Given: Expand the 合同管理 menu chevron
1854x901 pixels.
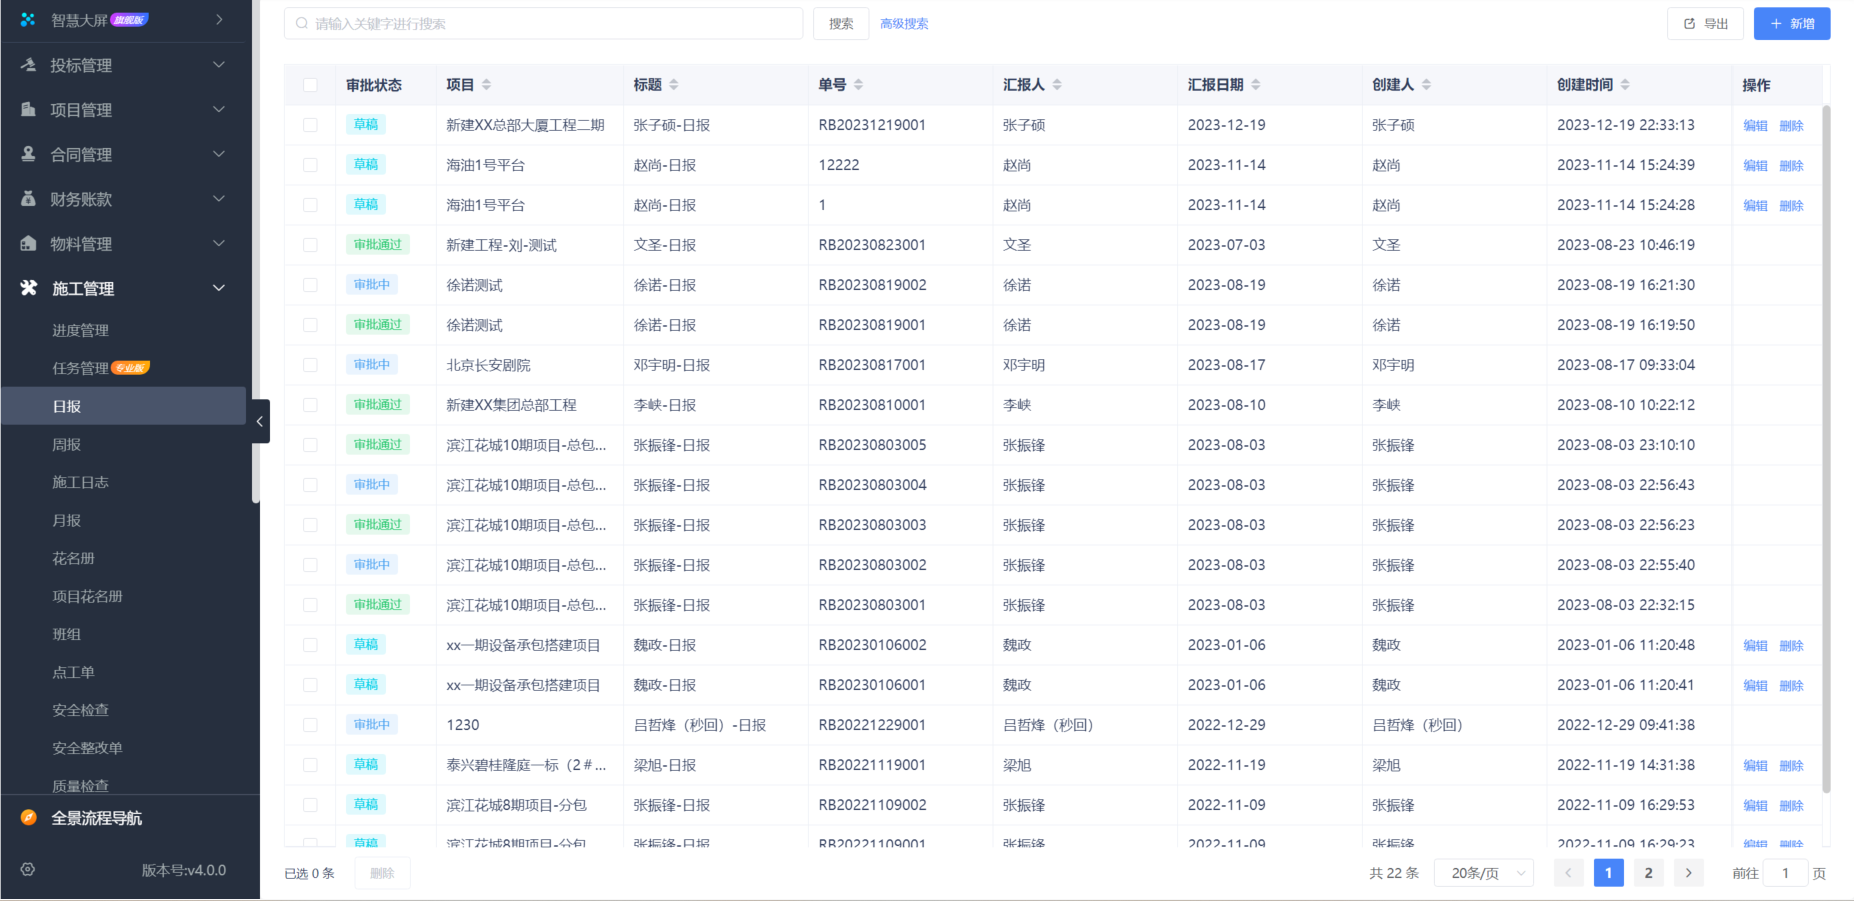Looking at the screenshot, I should (219, 154).
